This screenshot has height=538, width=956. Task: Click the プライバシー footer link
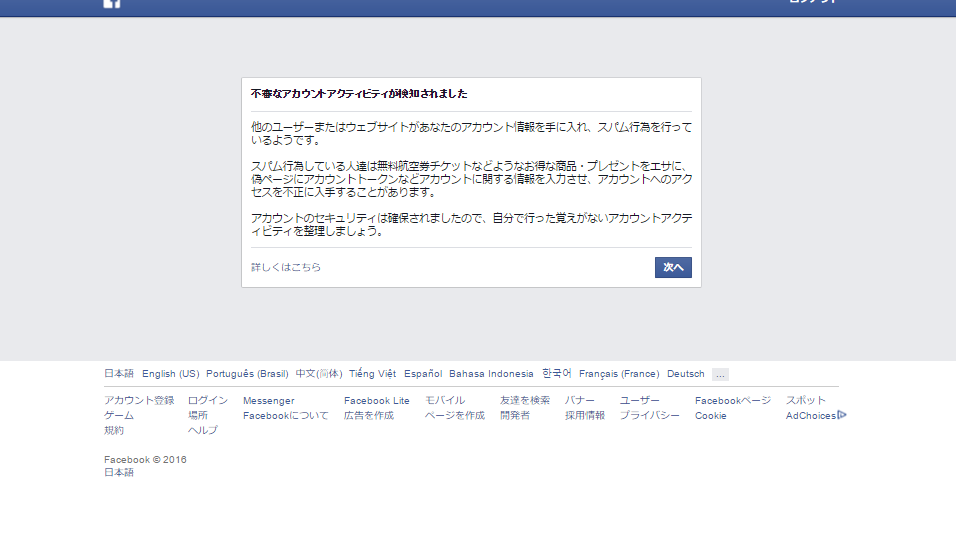[x=649, y=415]
